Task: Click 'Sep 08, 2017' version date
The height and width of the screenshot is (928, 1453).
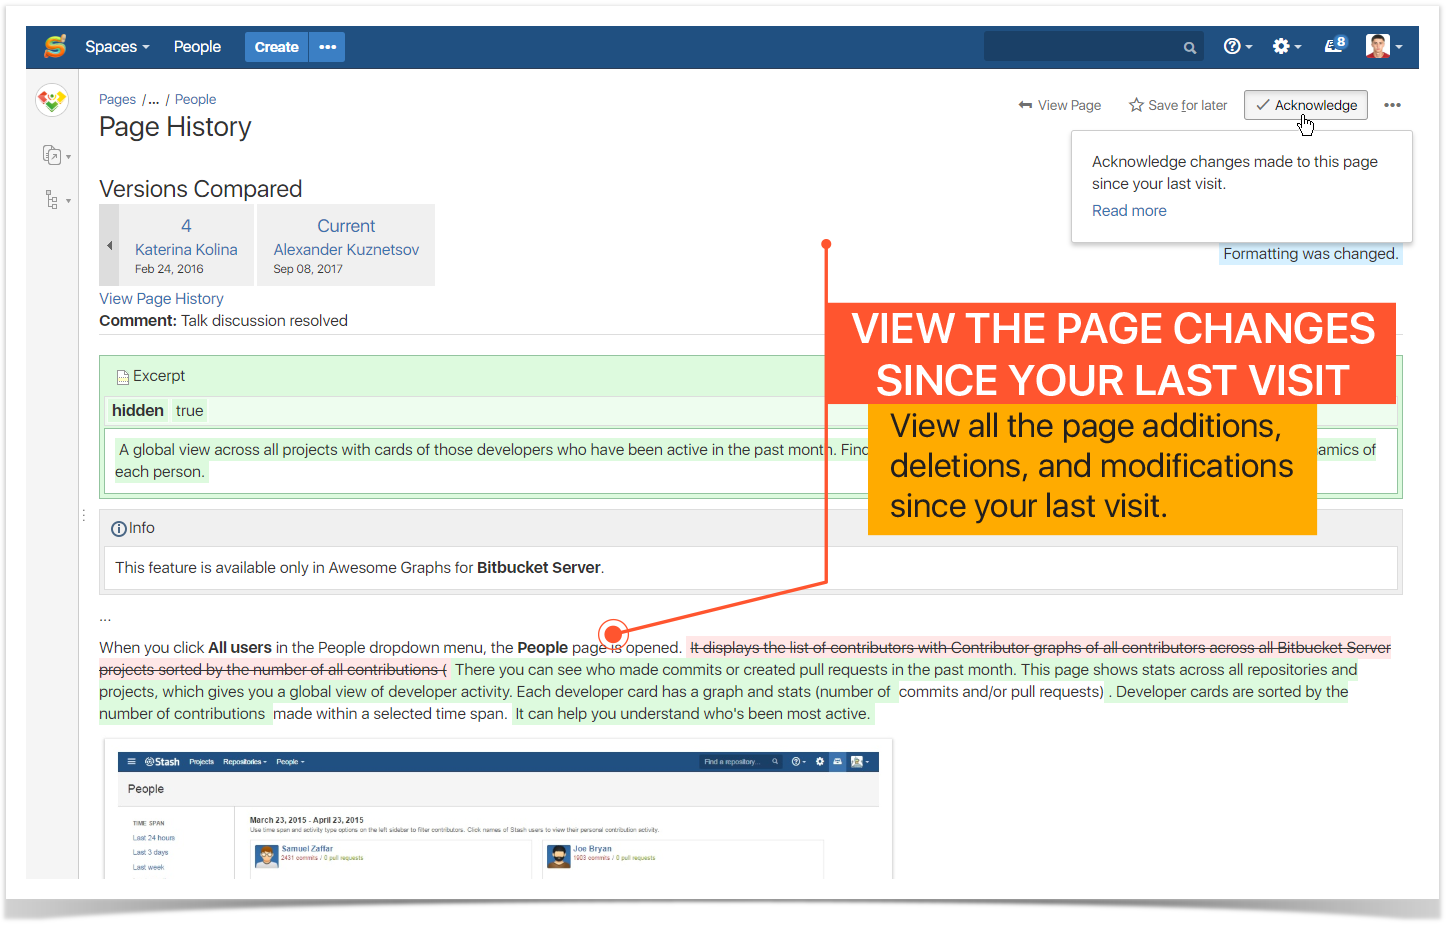Action: coord(308,269)
